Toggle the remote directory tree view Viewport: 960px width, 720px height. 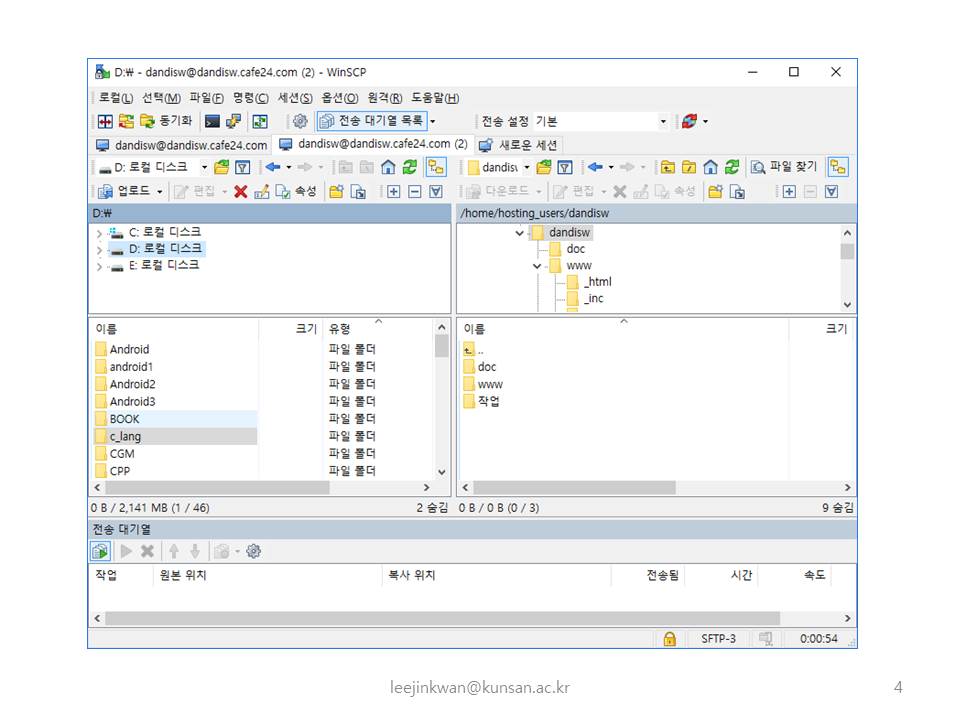837,168
